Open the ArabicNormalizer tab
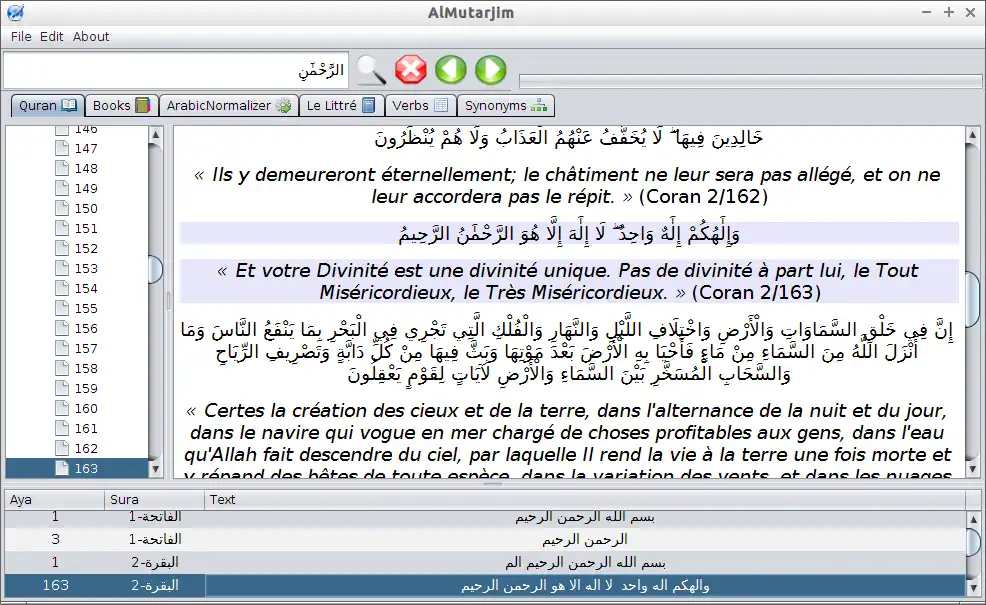 [x=228, y=106]
